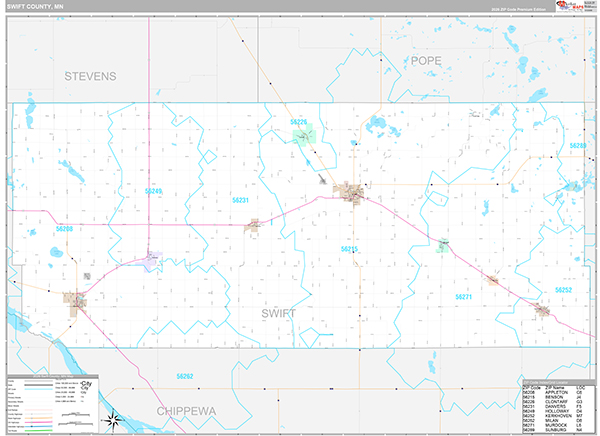Click the Benson city area at county center

(x=349, y=193)
